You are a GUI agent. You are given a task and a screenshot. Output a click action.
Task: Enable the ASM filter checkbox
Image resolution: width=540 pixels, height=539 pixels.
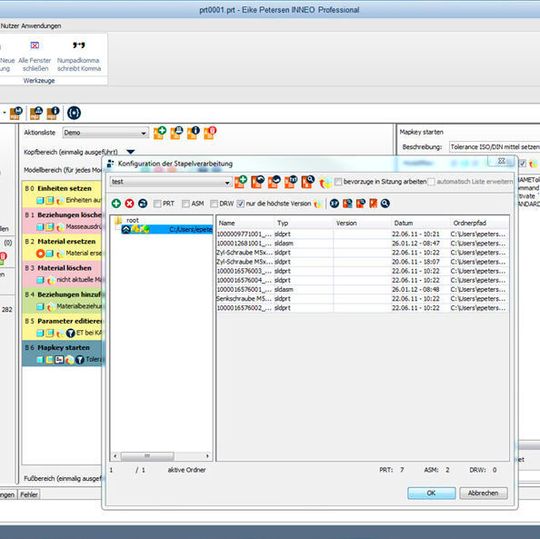click(186, 204)
